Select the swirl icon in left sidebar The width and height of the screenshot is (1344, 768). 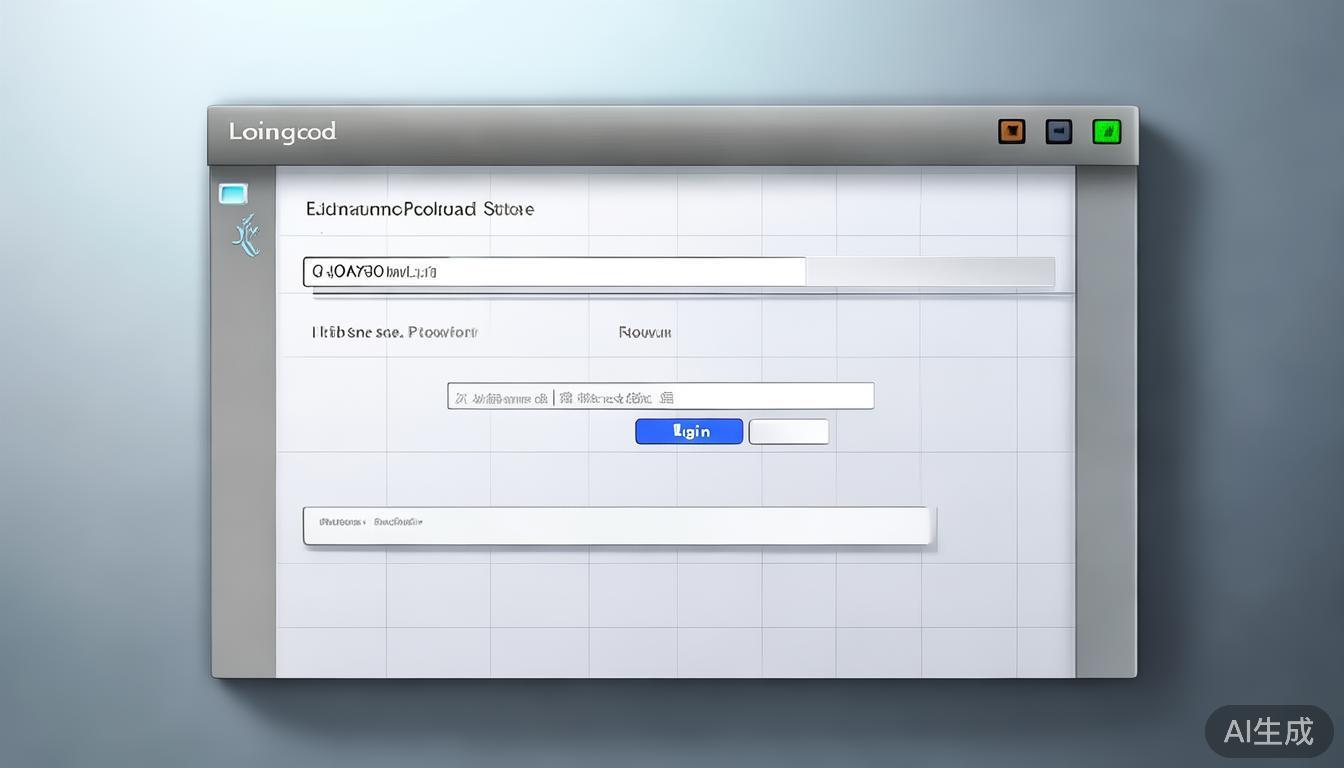[246, 236]
